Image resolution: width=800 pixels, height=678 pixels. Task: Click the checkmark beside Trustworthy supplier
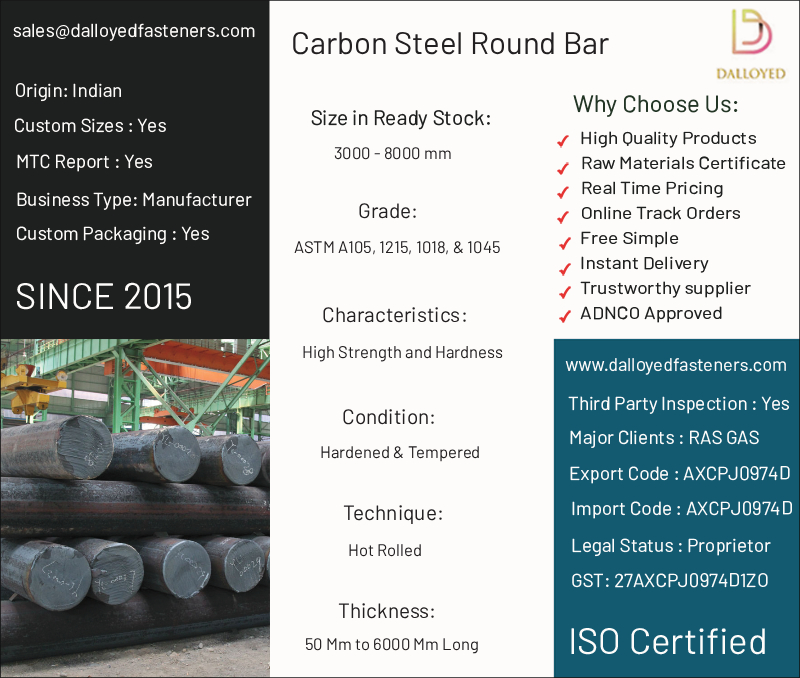point(564,292)
